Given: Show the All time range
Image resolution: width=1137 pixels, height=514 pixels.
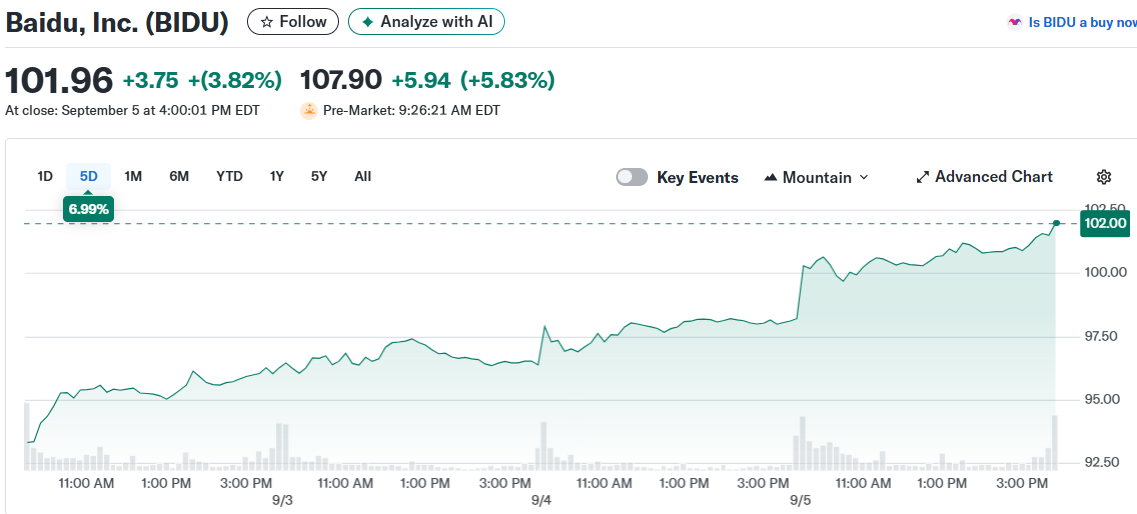Looking at the screenshot, I should pos(363,176).
